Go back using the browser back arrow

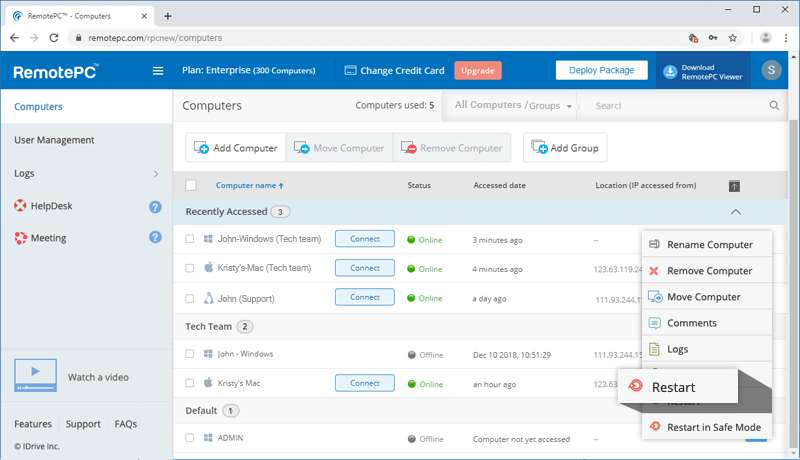pyautogui.click(x=14, y=38)
